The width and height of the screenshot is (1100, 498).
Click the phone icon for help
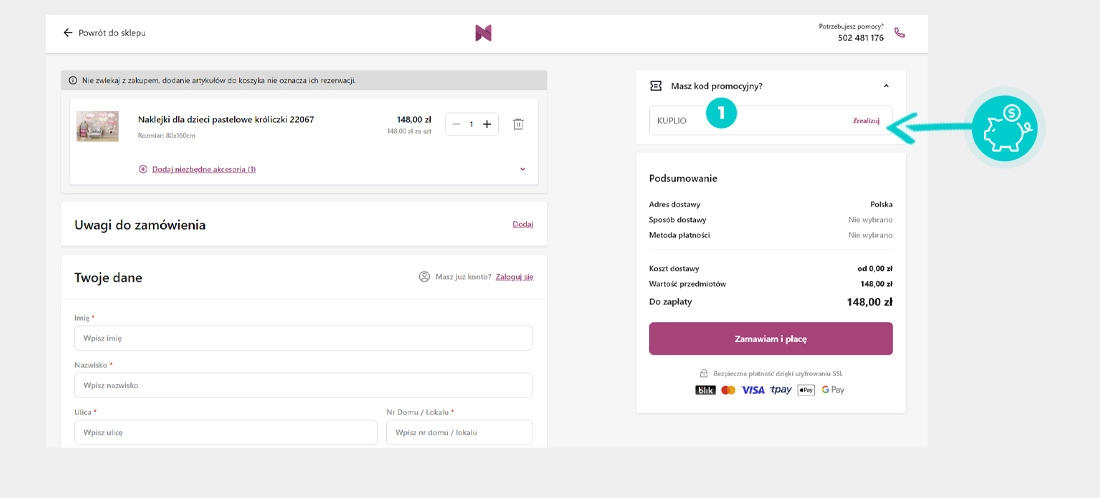point(899,33)
